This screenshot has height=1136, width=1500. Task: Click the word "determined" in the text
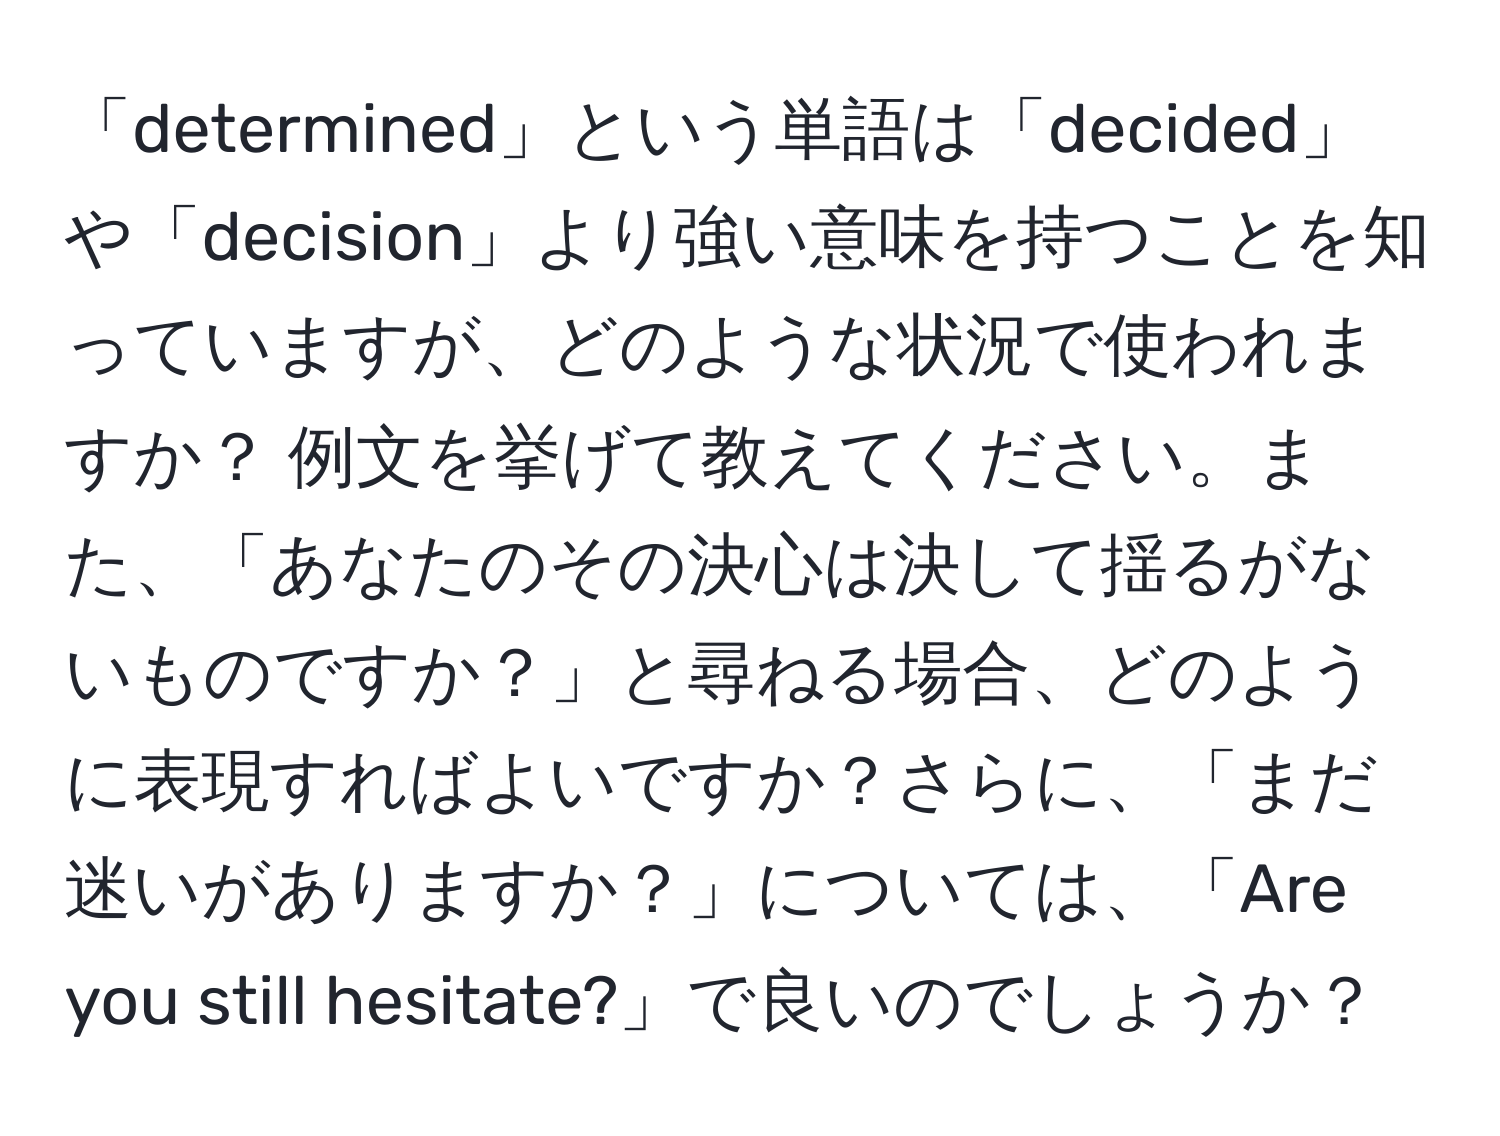315,131
